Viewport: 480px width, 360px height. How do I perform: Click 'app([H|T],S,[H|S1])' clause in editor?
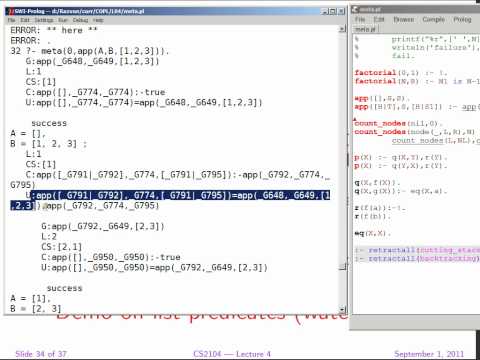click(417, 107)
